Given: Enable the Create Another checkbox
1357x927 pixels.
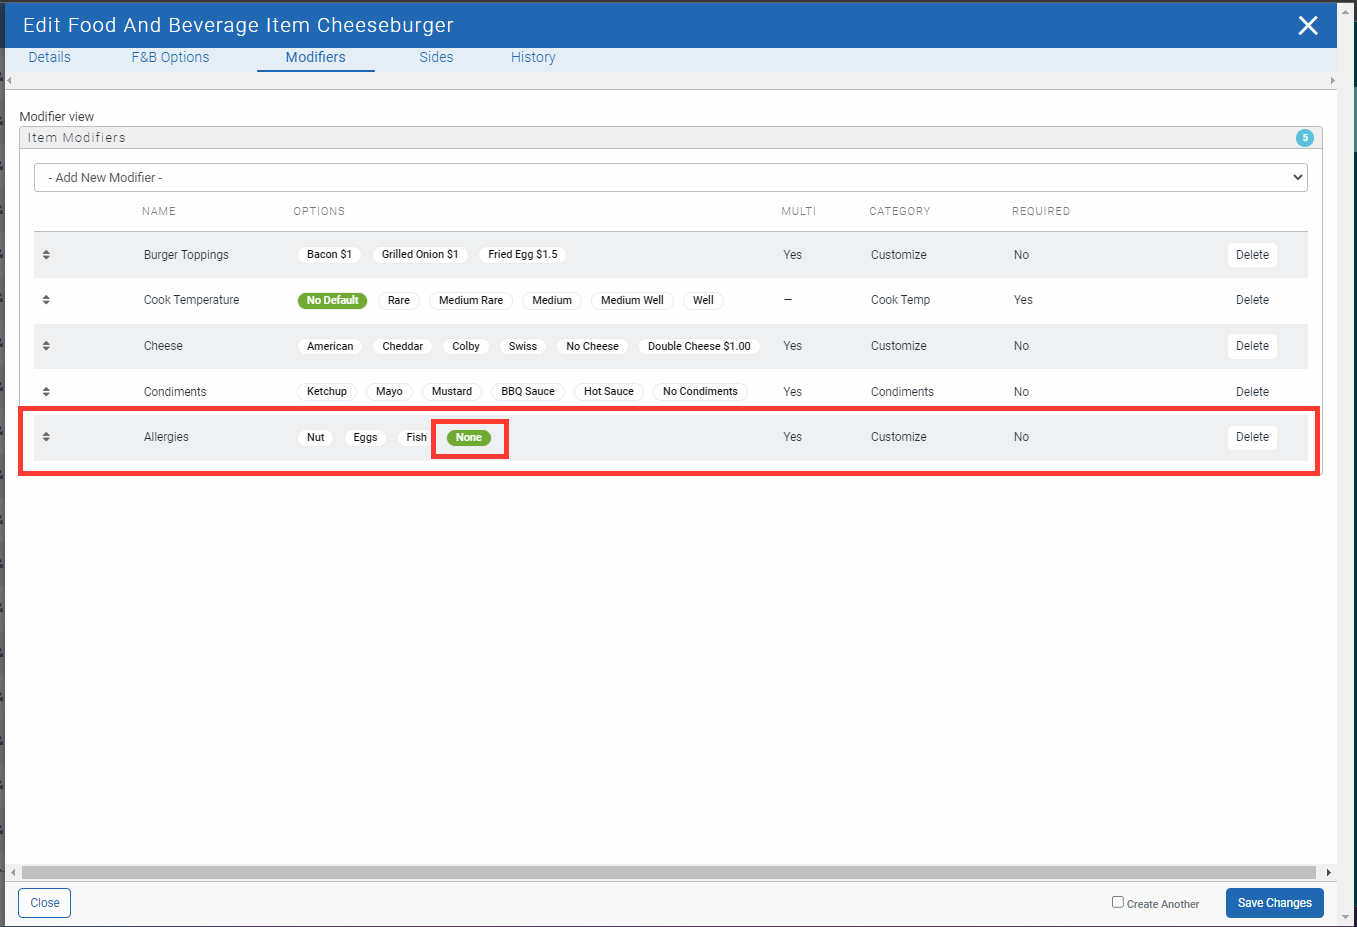Looking at the screenshot, I should click(x=1118, y=902).
